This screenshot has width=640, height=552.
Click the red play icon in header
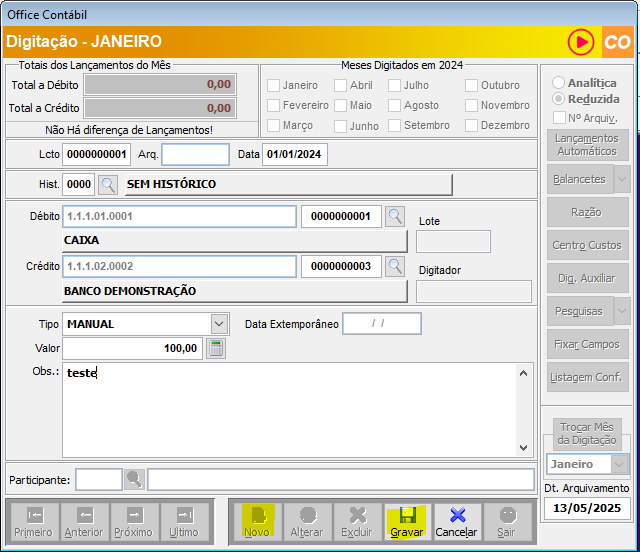pyautogui.click(x=581, y=42)
